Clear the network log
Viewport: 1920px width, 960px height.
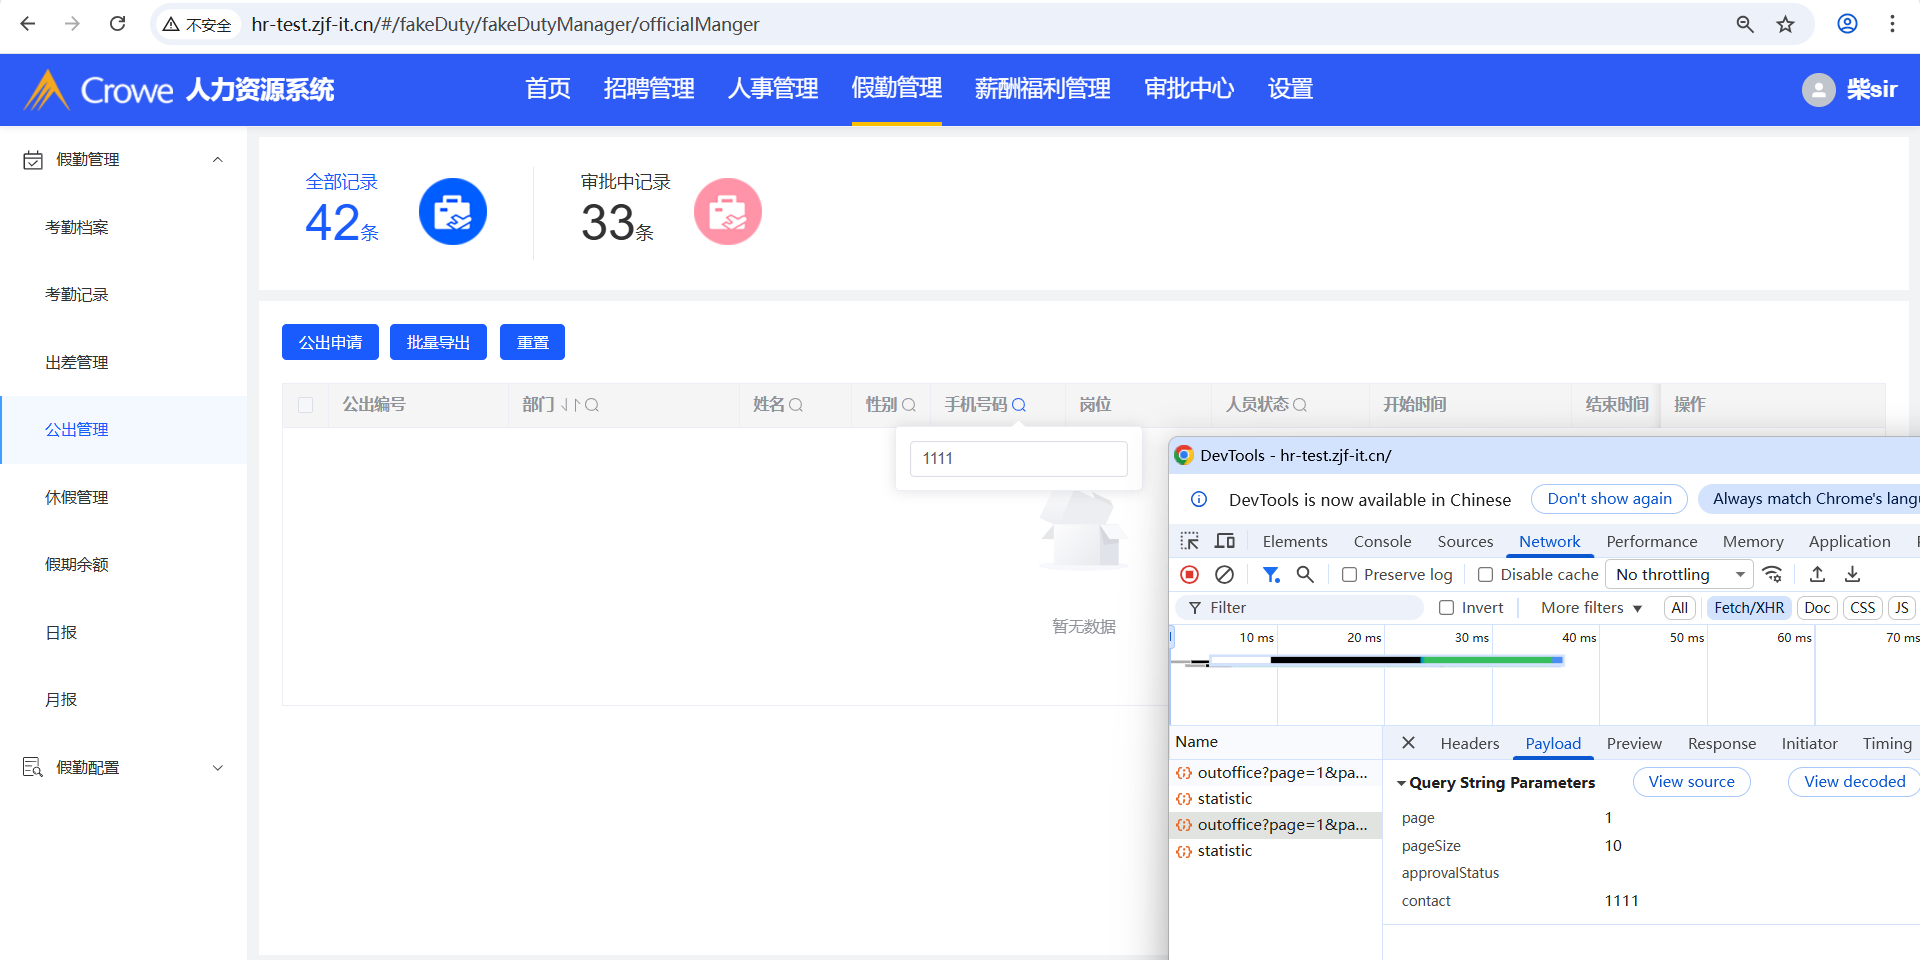pos(1224,574)
